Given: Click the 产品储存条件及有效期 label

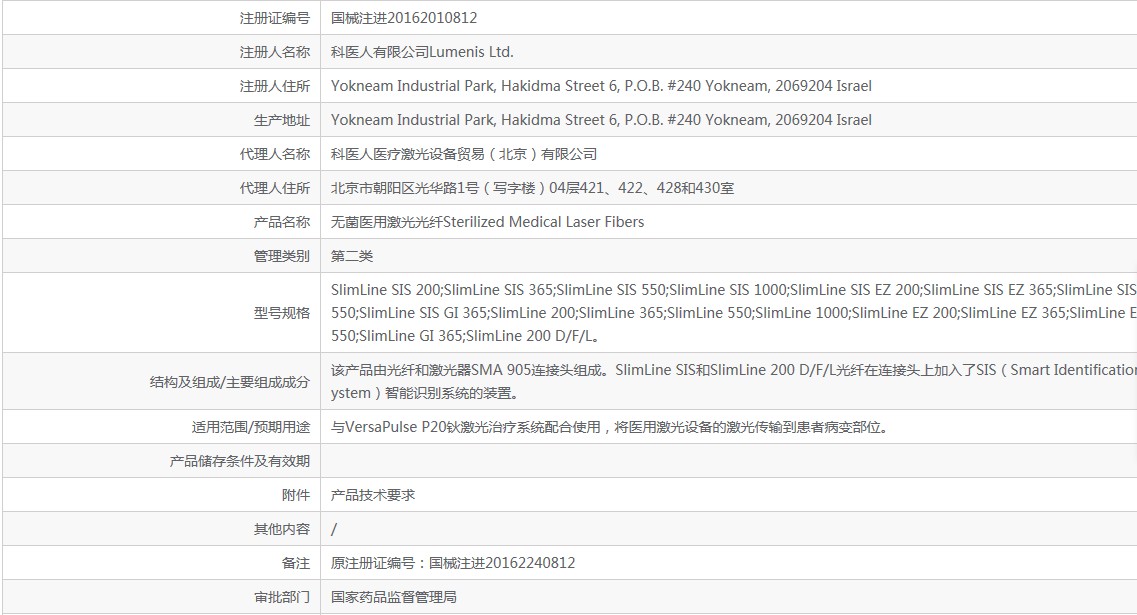Looking at the screenshot, I should pos(239,461).
